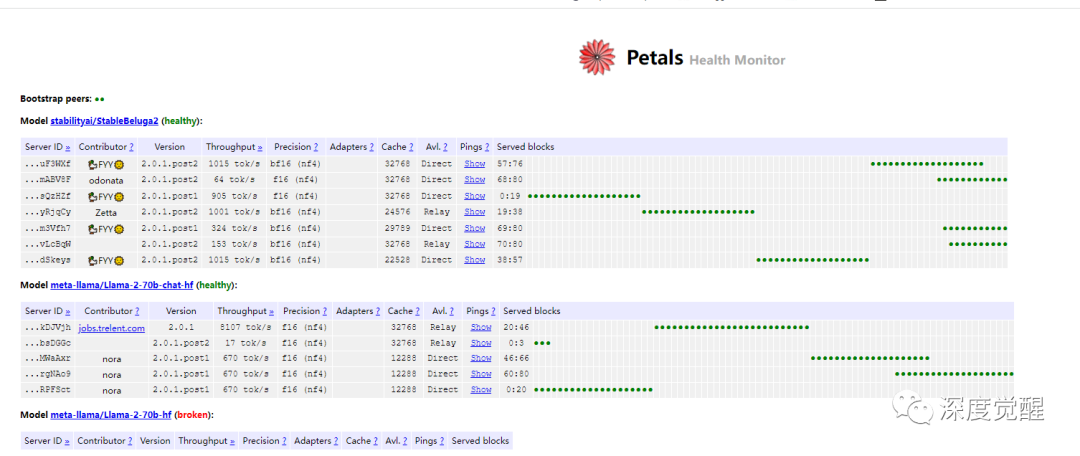This screenshot has width=1080, height=456.
Task: Select the "odonata" contributor cell
Action: point(105,180)
